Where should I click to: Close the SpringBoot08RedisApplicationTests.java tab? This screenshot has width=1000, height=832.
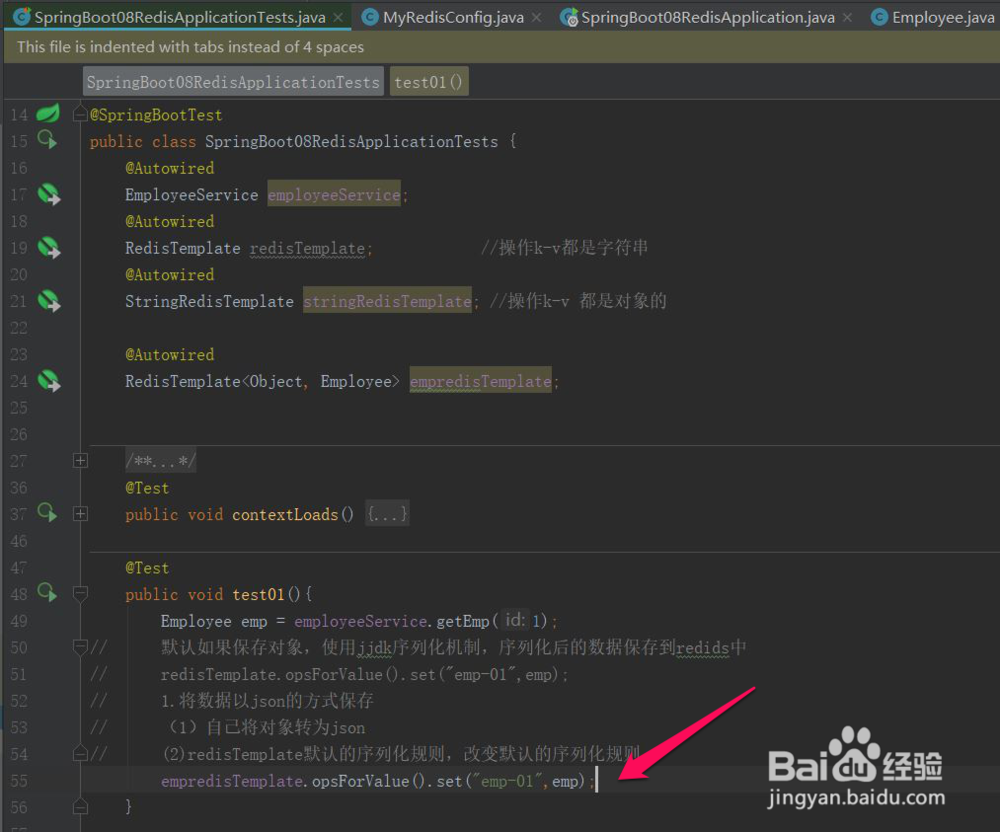point(338,17)
